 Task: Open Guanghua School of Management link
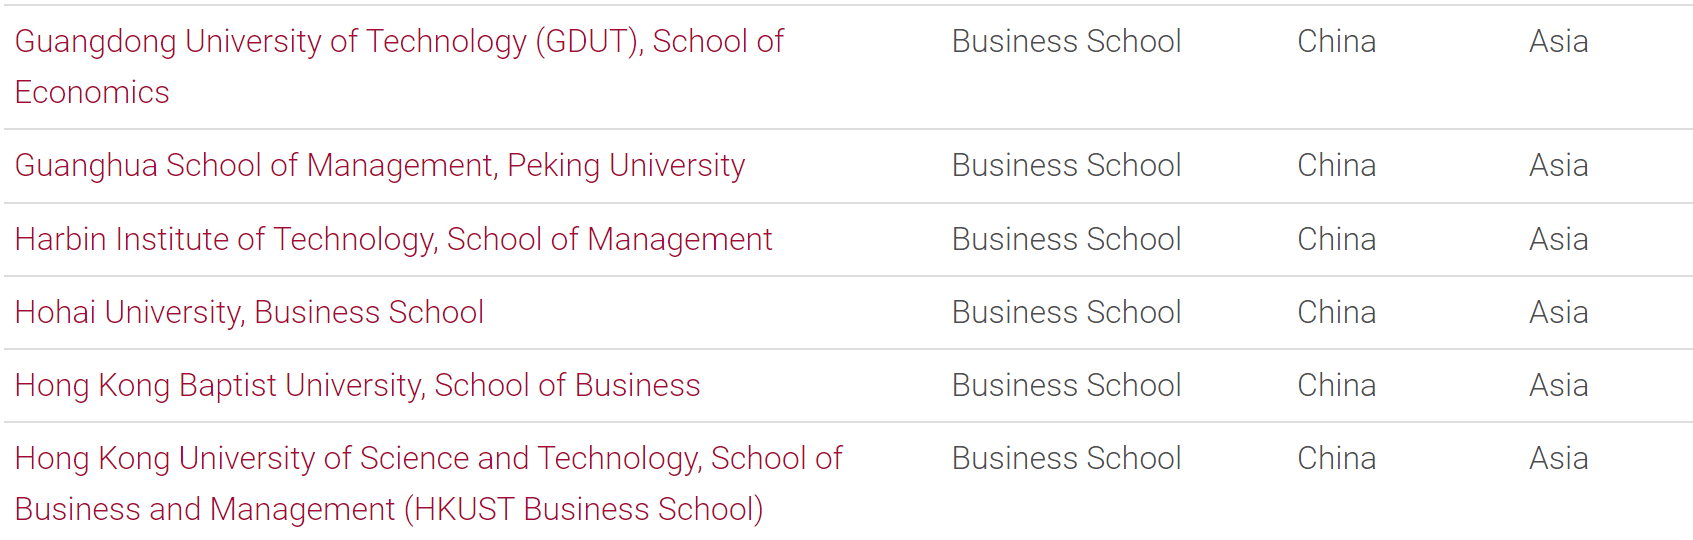tap(380, 165)
